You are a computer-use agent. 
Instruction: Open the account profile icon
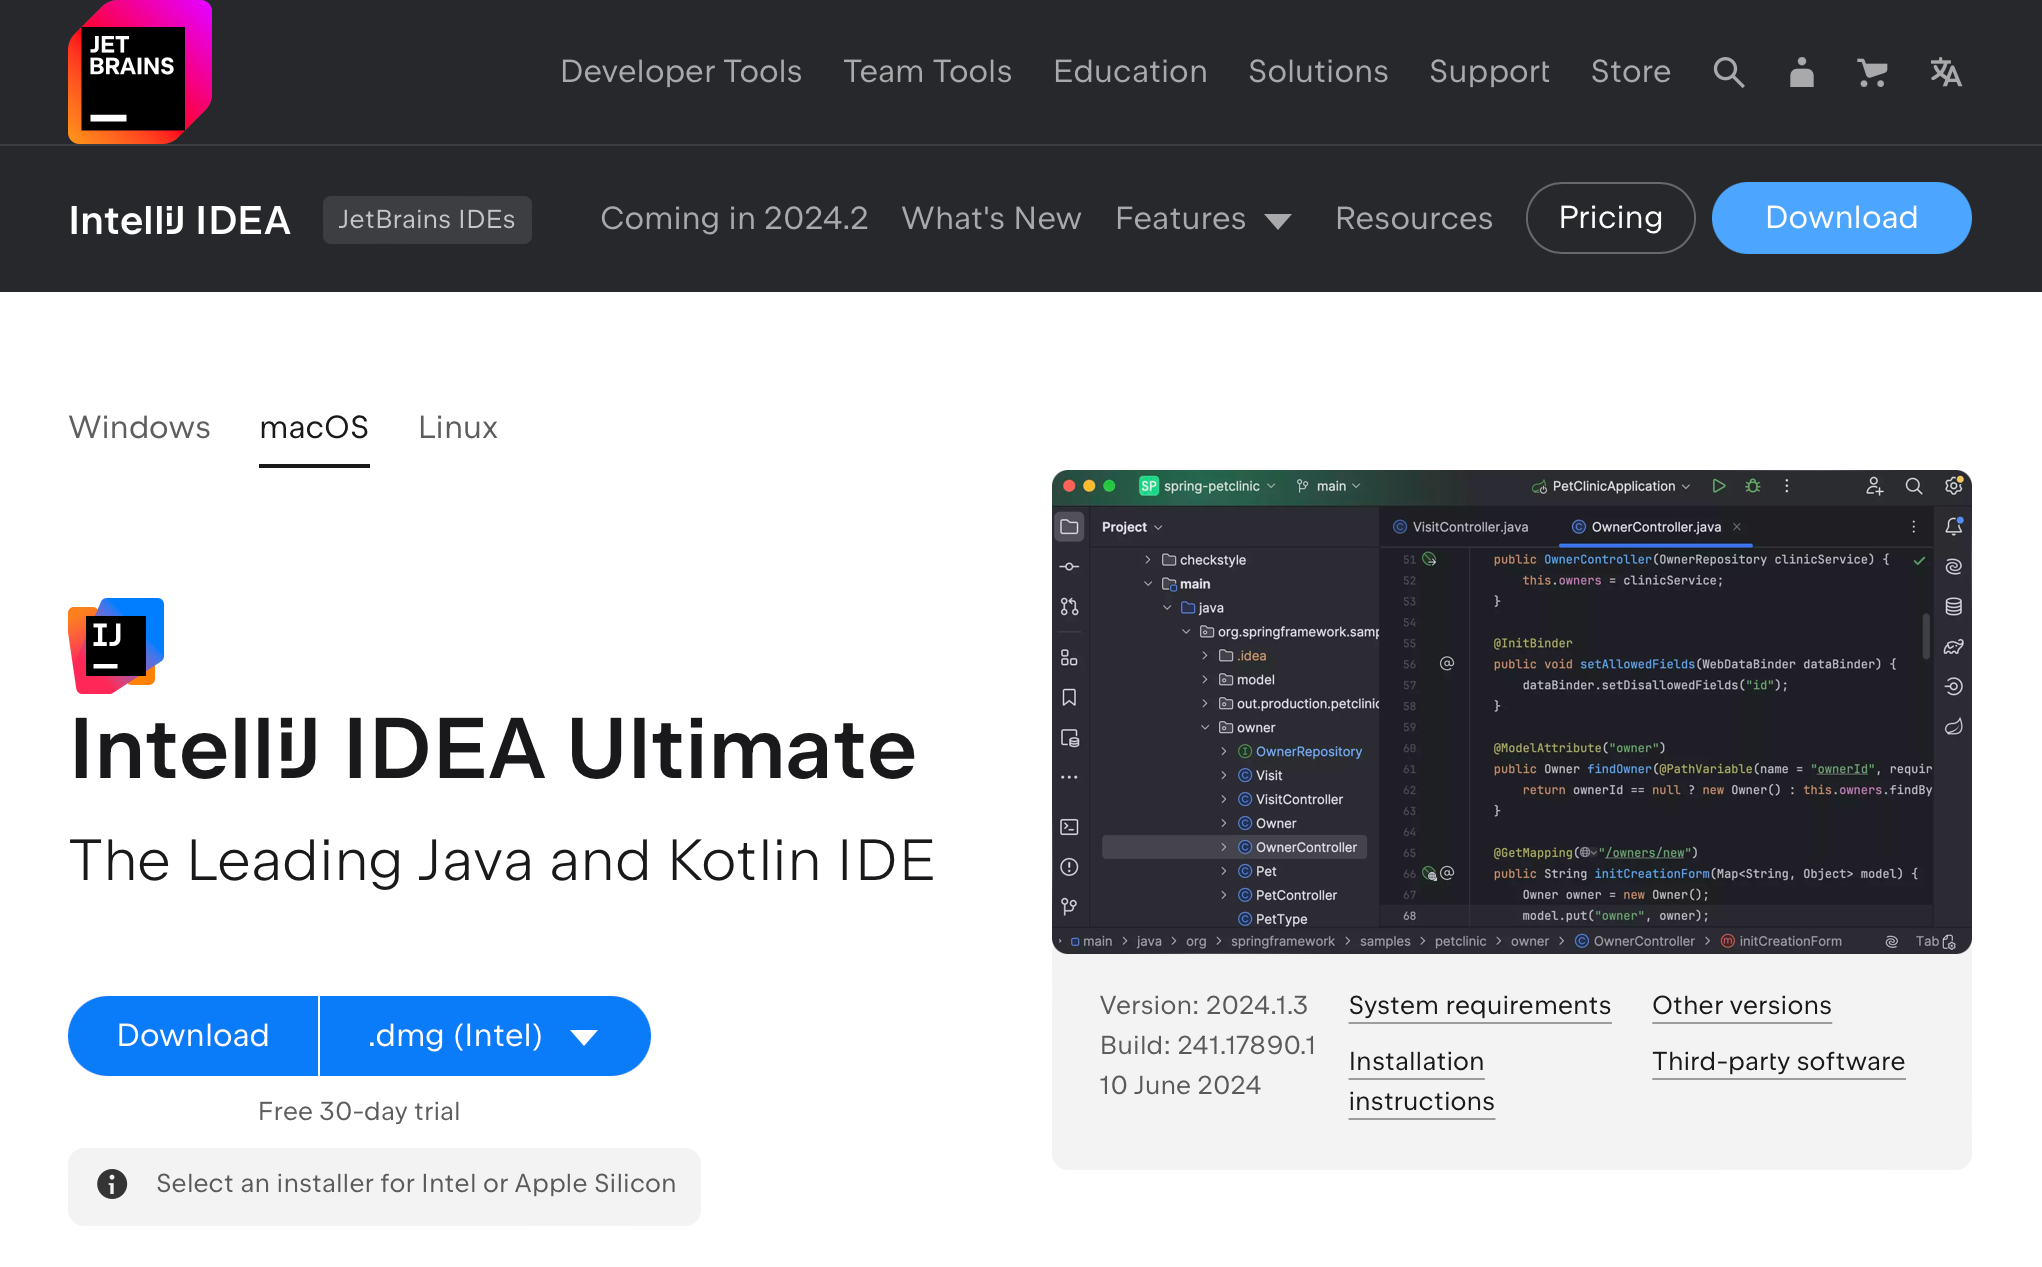pos(1801,72)
